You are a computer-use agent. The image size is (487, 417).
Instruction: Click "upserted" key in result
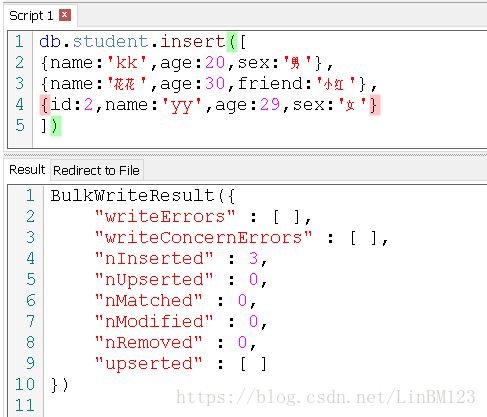(x=149, y=364)
